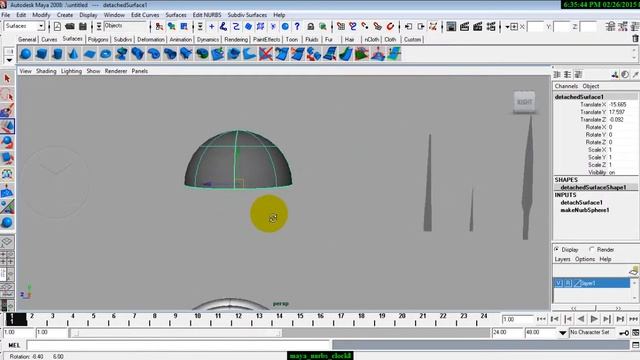Open the Channels menu in the Channel Box

point(566,86)
